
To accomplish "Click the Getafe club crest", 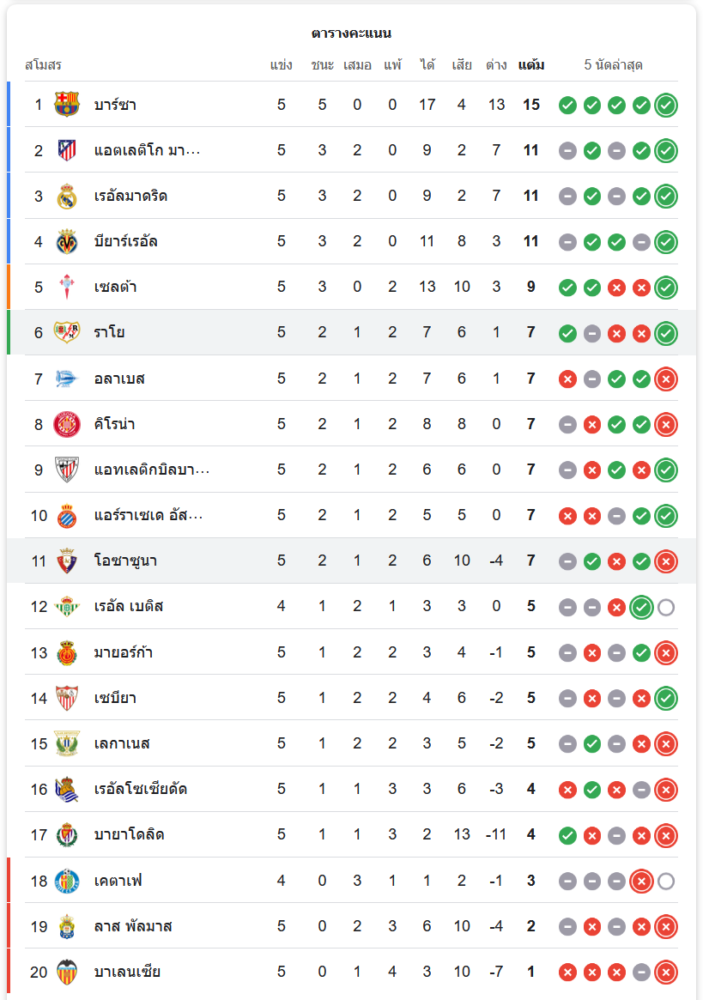I will pyautogui.click(x=67, y=881).
